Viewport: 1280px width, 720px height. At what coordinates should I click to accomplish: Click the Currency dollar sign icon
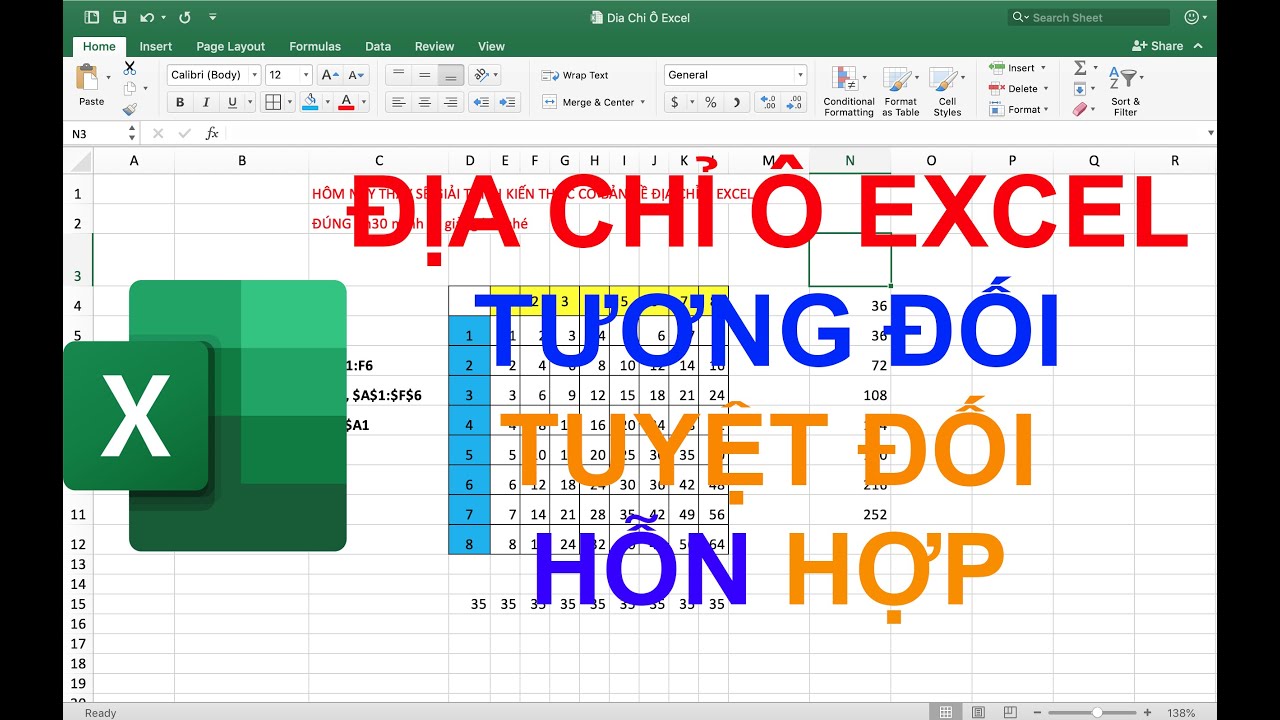[675, 102]
